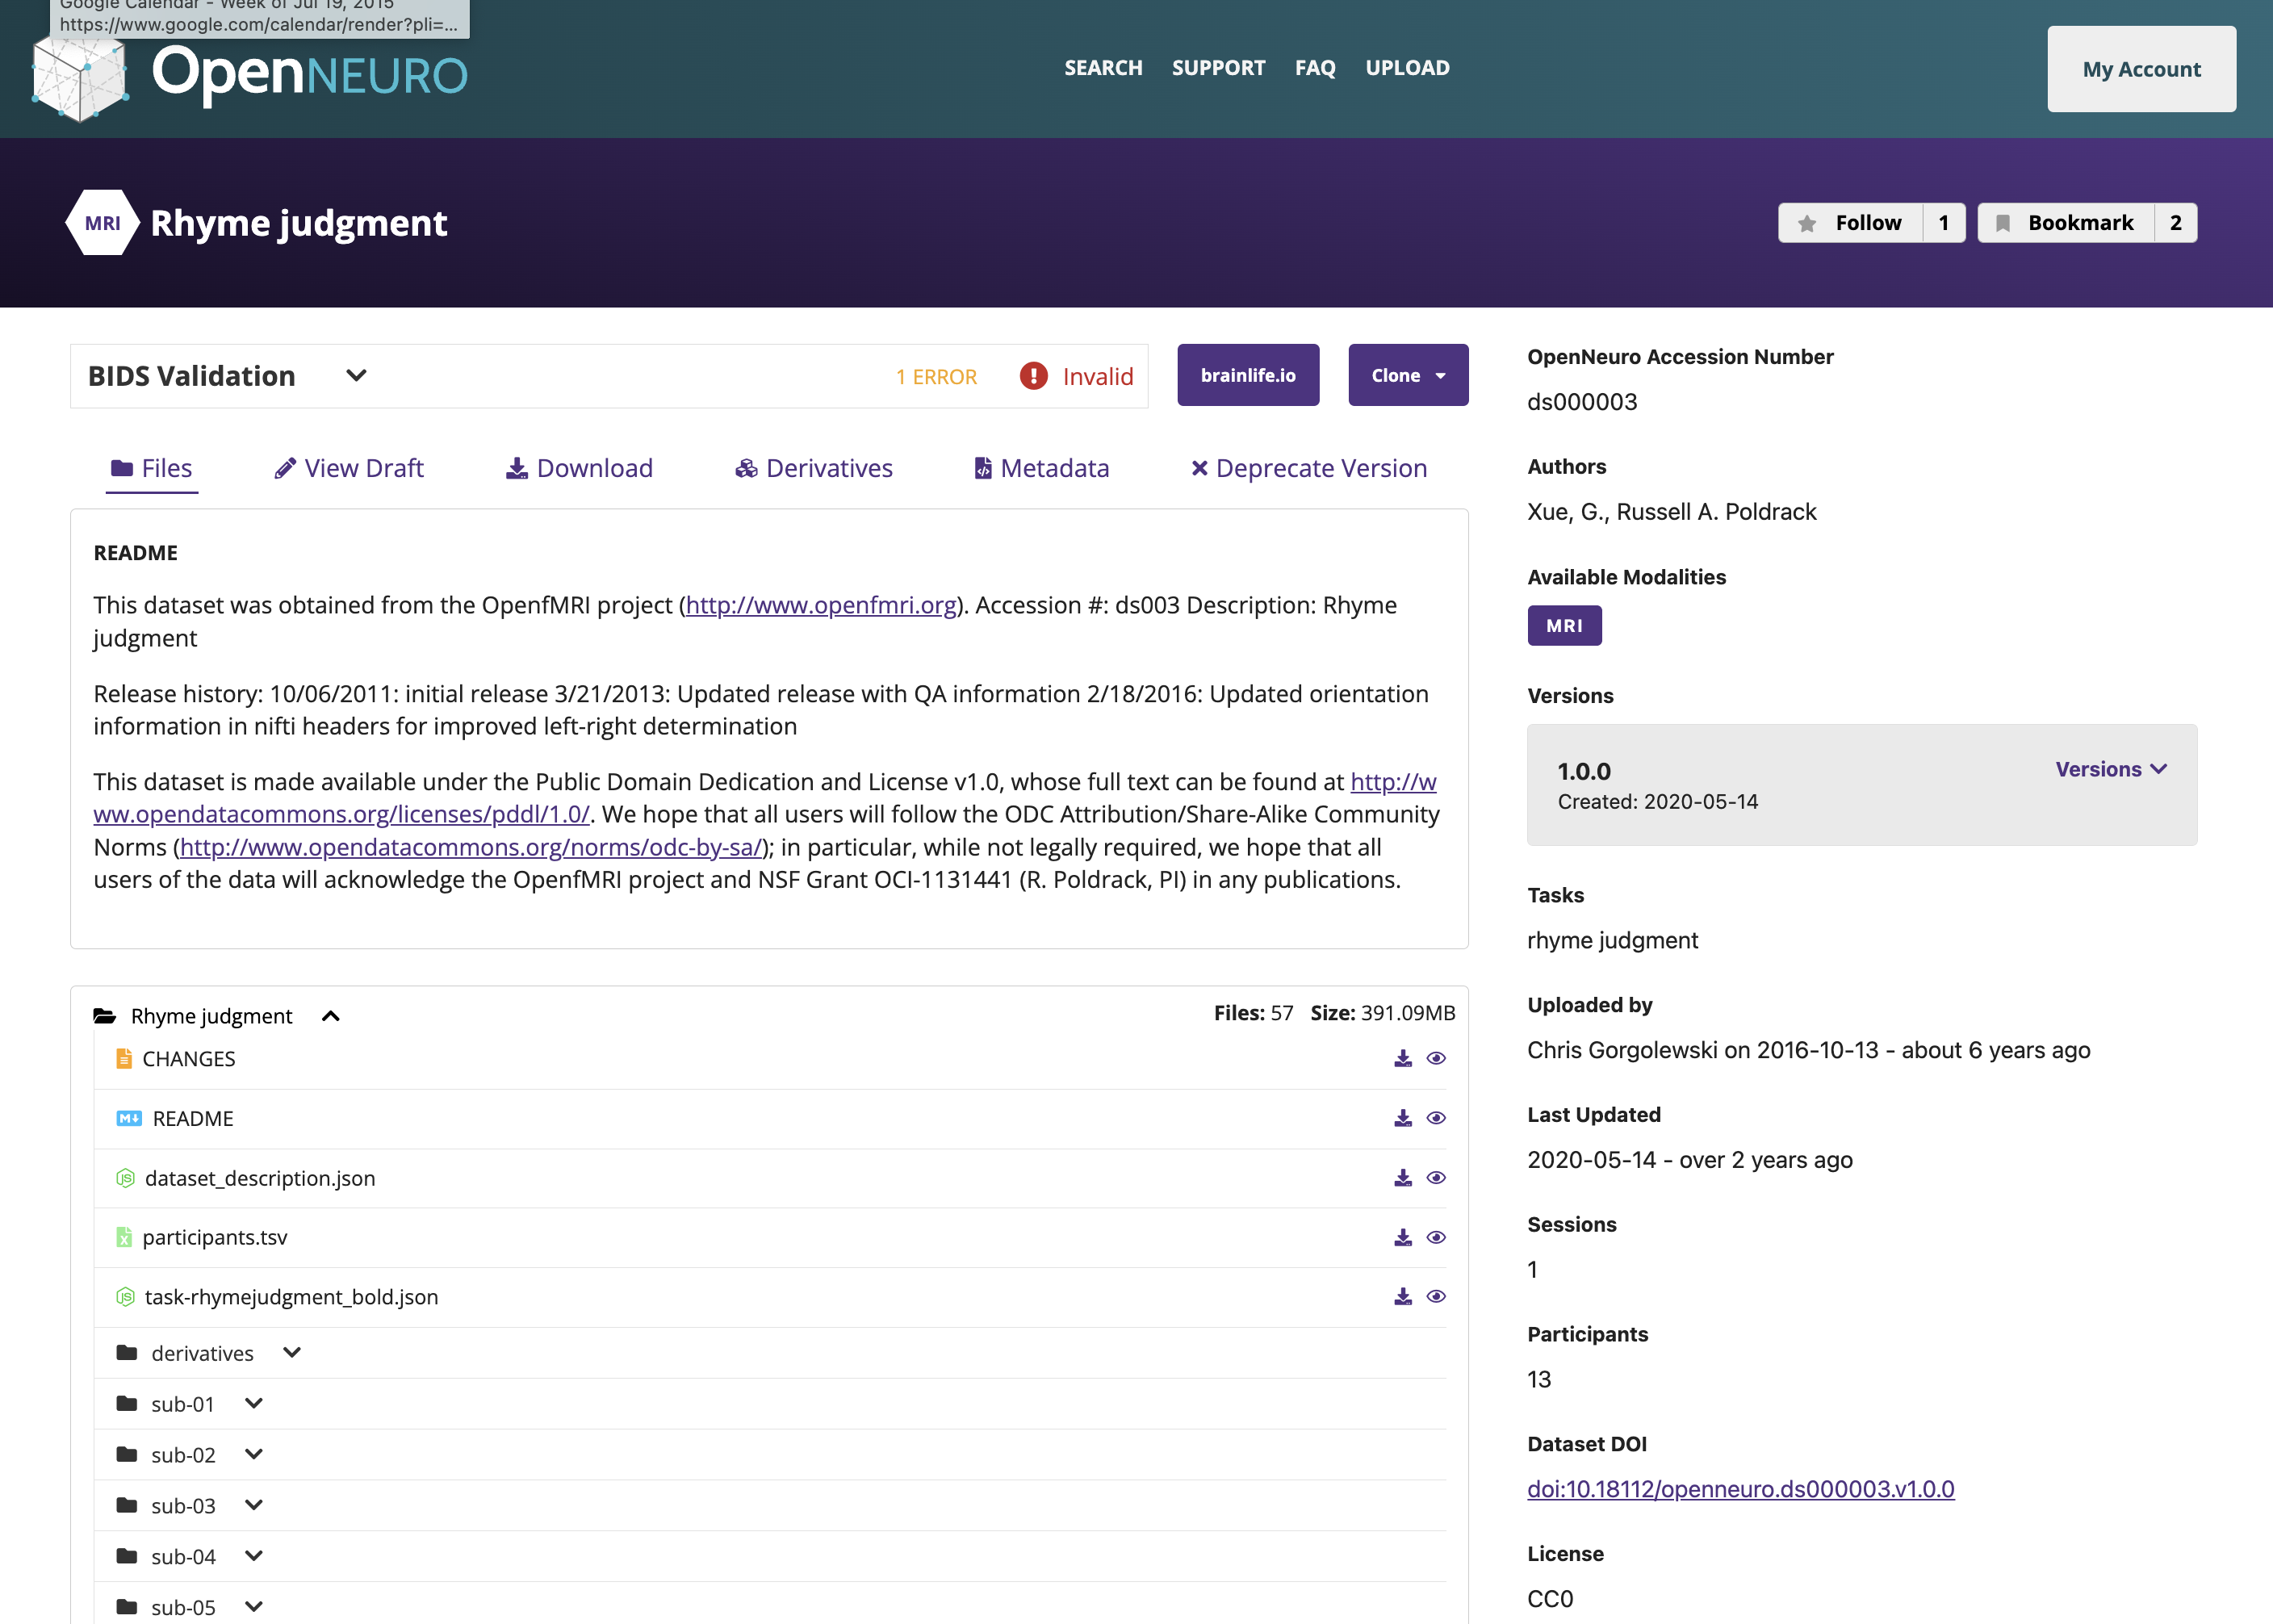Expand the sub-01 folder
Image resolution: width=2273 pixels, height=1624 pixels.
[254, 1404]
